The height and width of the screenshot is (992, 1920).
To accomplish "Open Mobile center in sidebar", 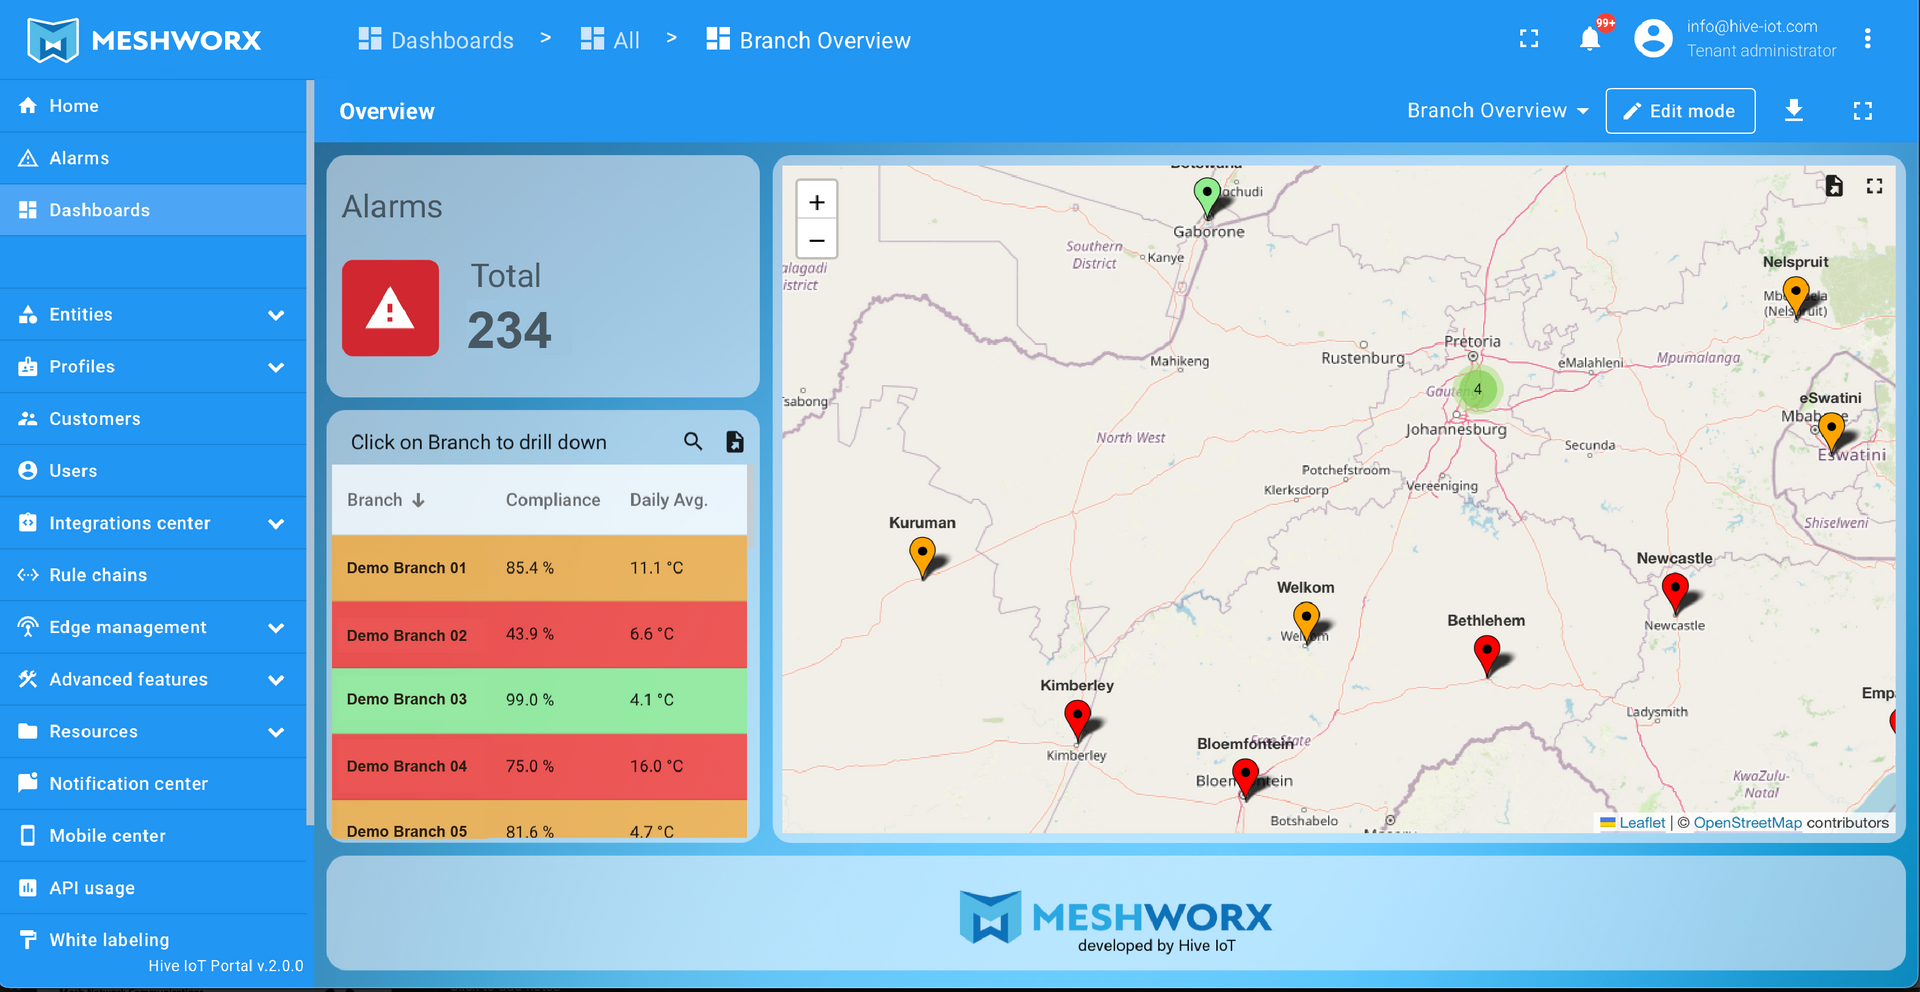I will [x=153, y=836].
